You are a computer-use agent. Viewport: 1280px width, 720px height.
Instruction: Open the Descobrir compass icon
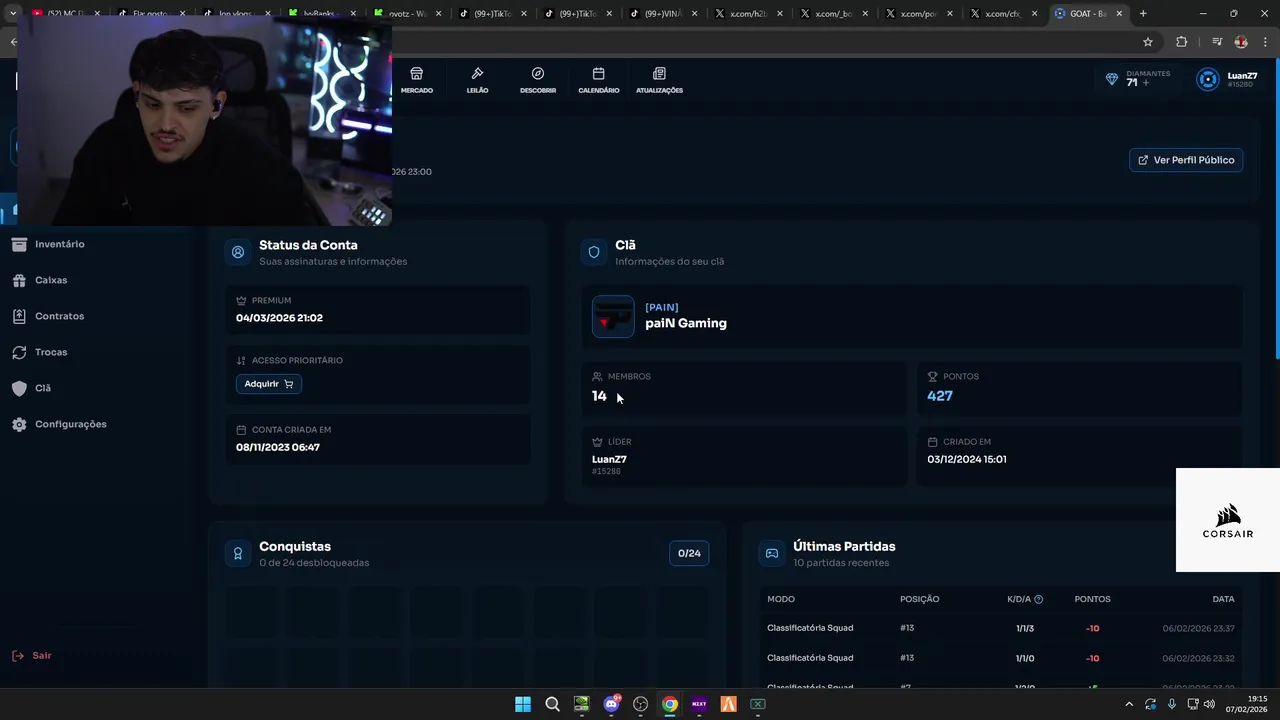[538, 74]
